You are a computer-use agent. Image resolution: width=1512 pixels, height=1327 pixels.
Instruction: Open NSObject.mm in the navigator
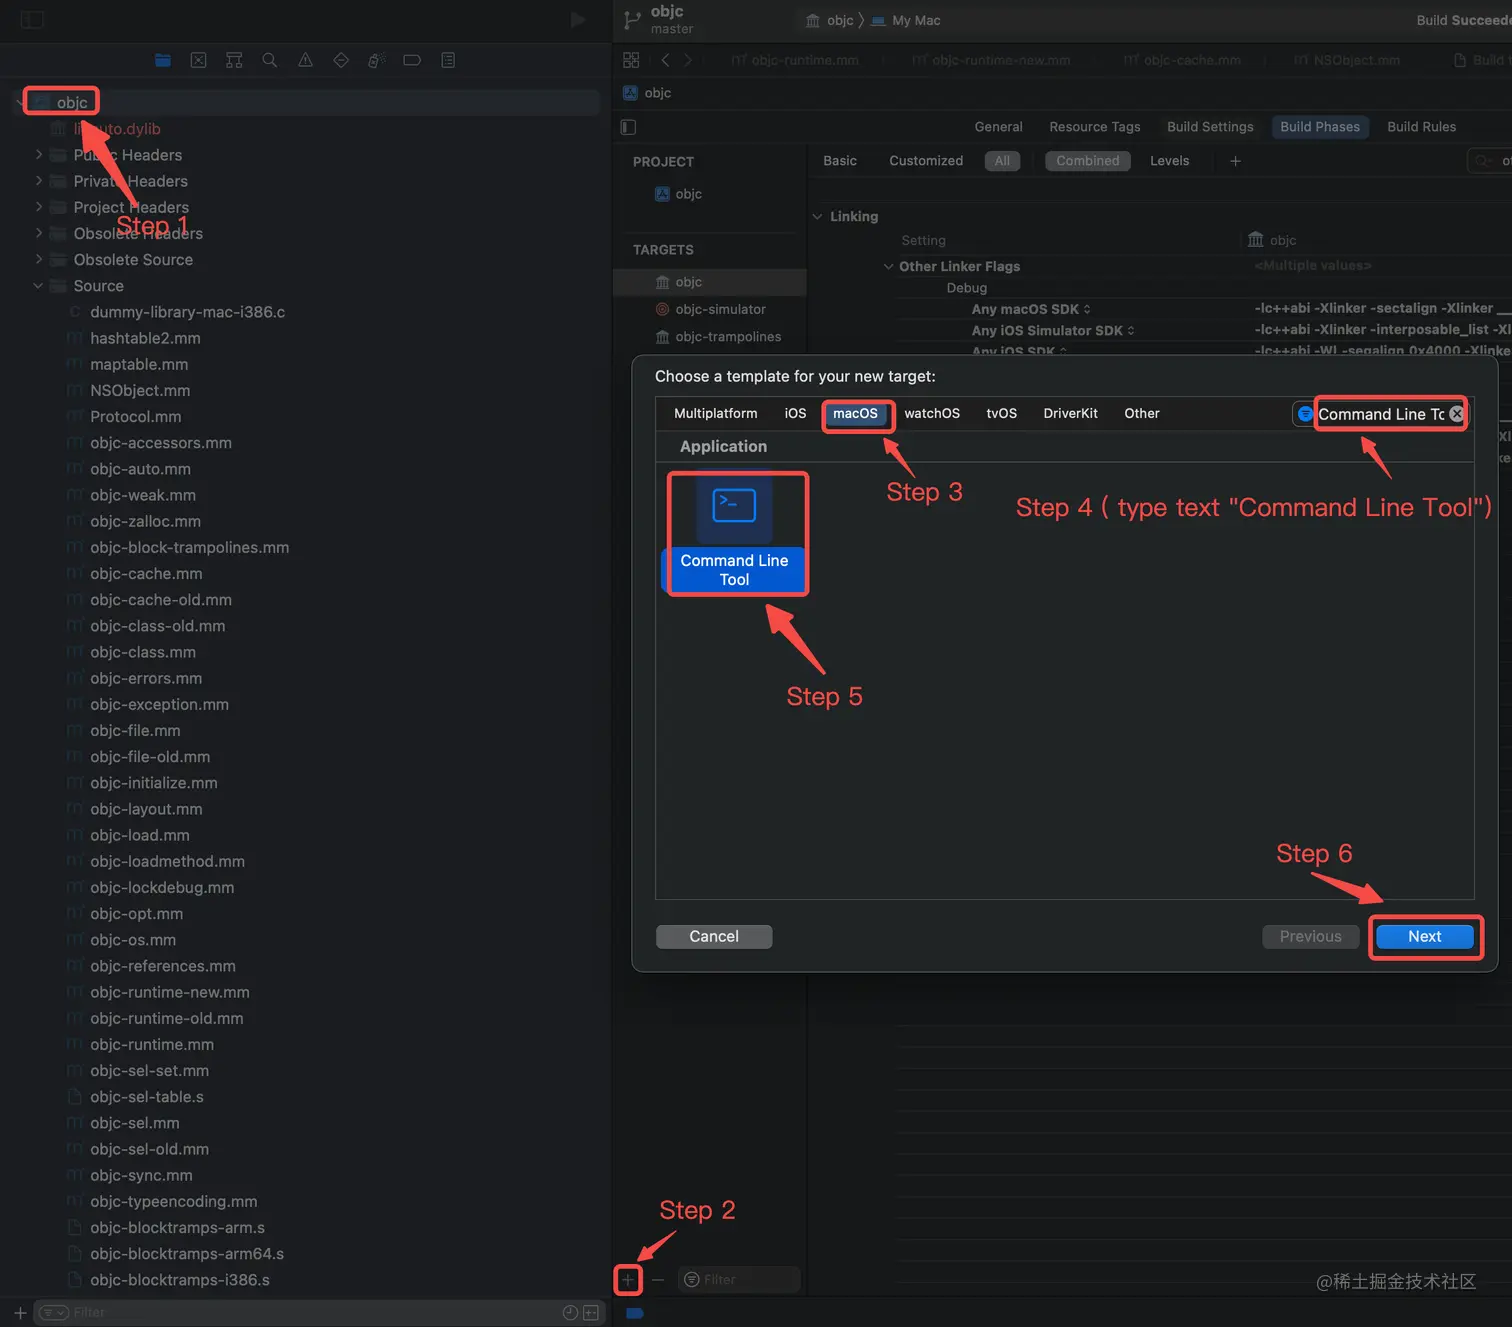pos(140,391)
